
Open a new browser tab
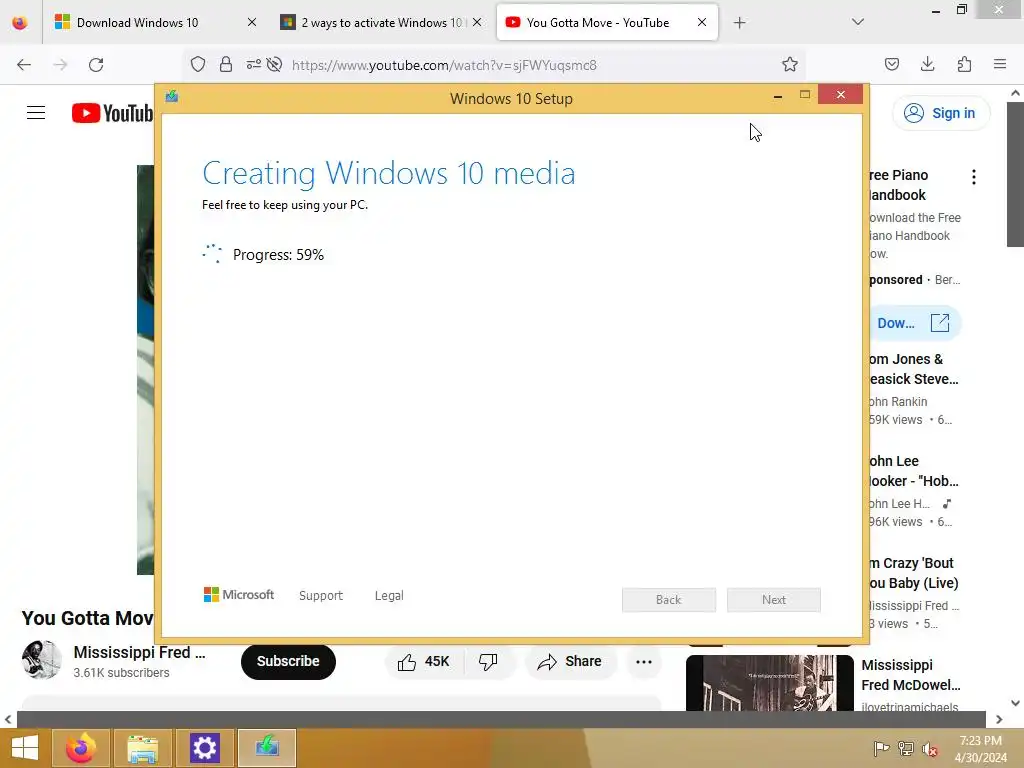(x=739, y=23)
